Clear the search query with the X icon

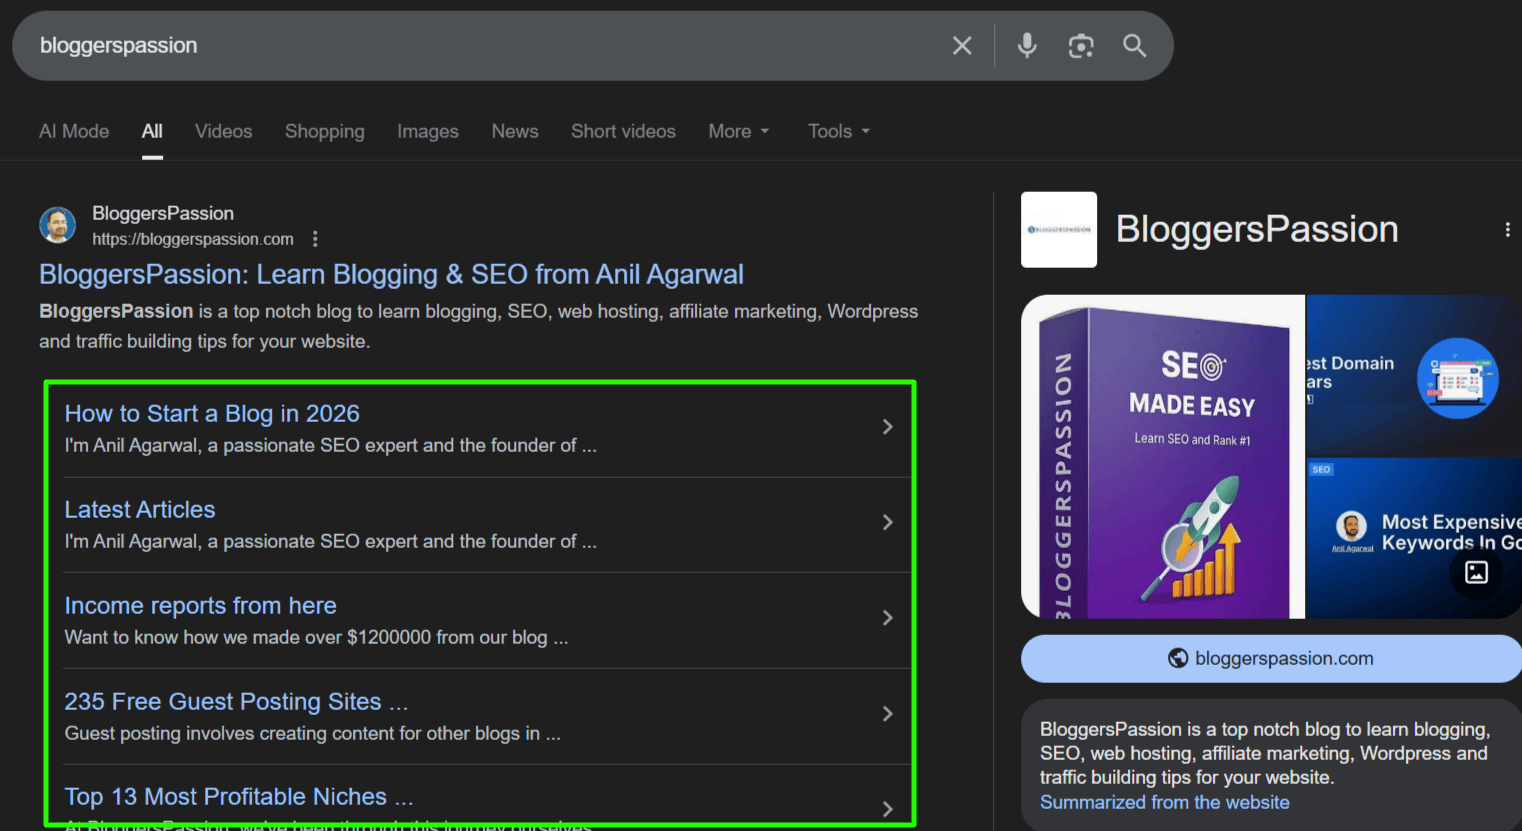pos(961,45)
